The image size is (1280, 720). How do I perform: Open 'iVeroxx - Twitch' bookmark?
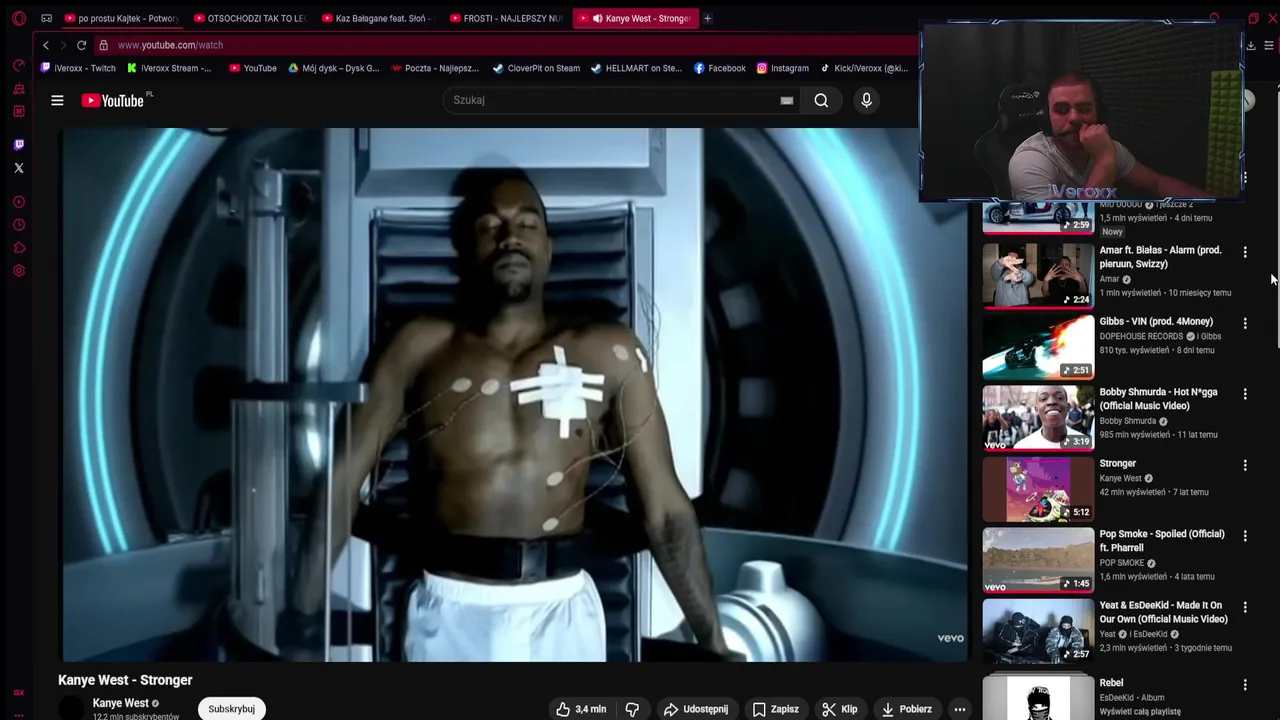[78, 68]
